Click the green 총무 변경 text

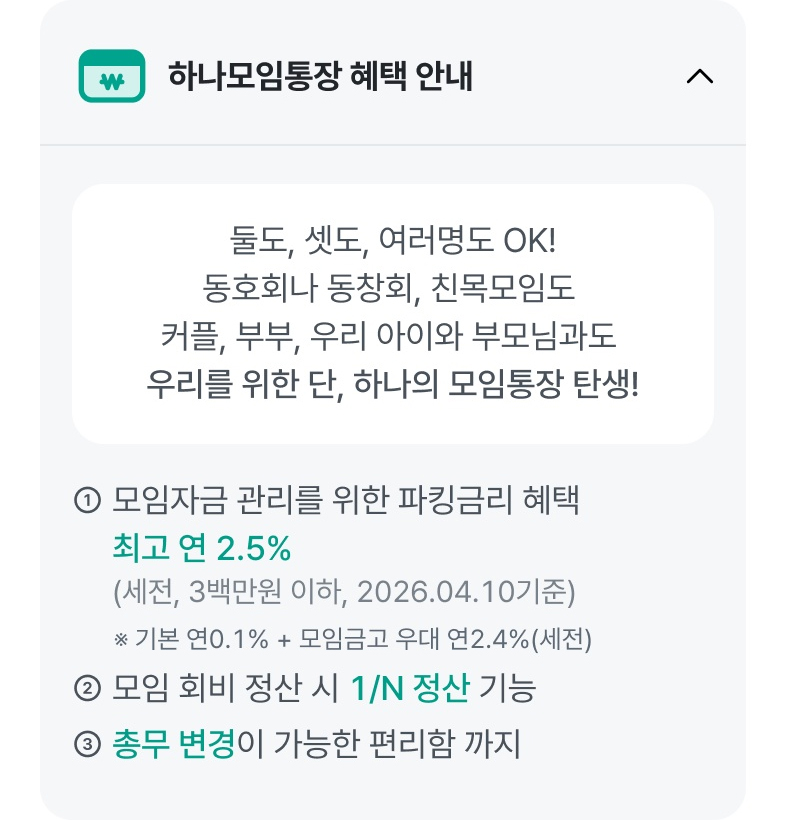click(x=174, y=745)
